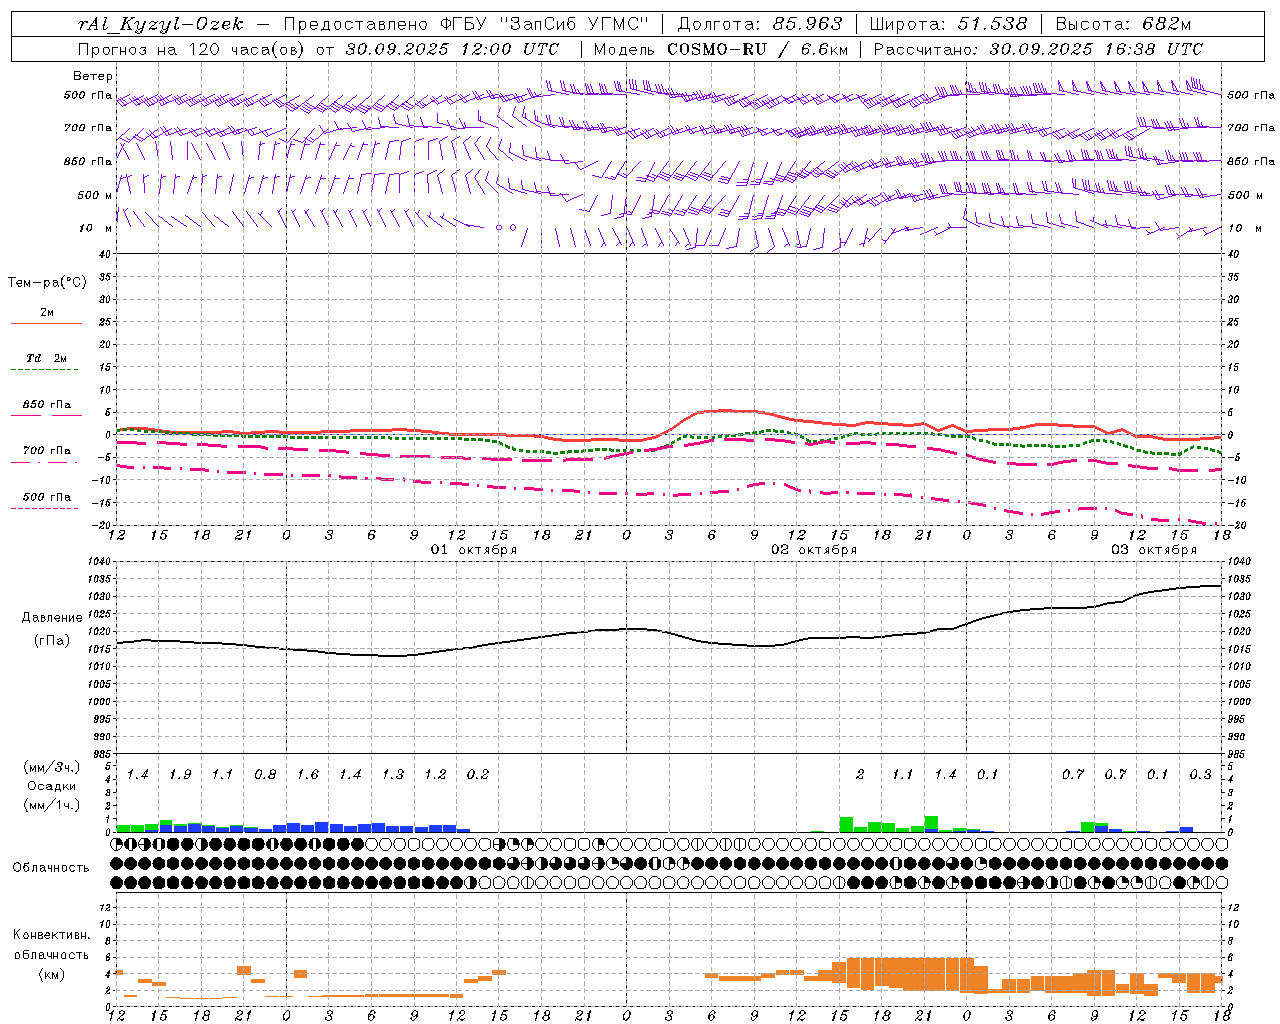Click the 700 гПа entry in temperature legend
Image resolution: width=1280 pixels, height=1024 pixels.
(47, 450)
